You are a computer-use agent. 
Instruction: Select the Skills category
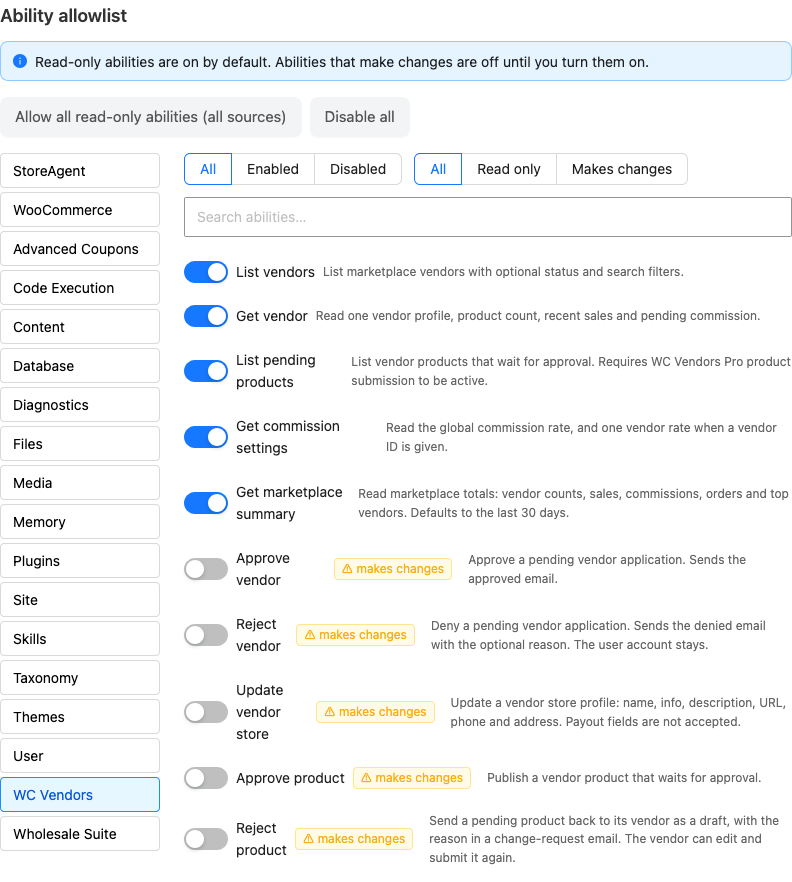click(80, 639)
